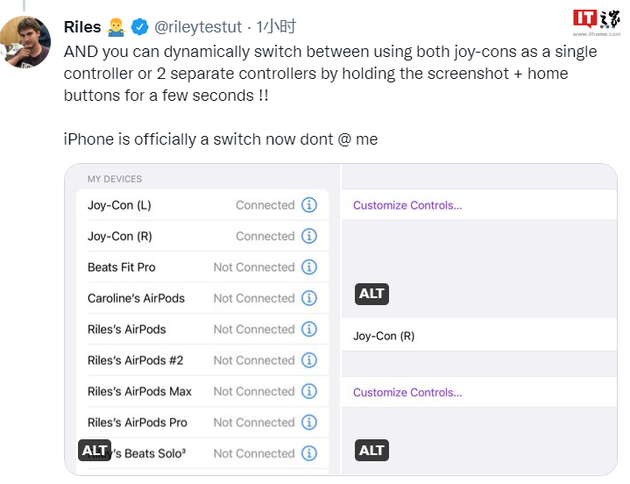Open info icon for Joy-Con (R)
Viewport: 630px width, 484px height.
pos(309,236)
